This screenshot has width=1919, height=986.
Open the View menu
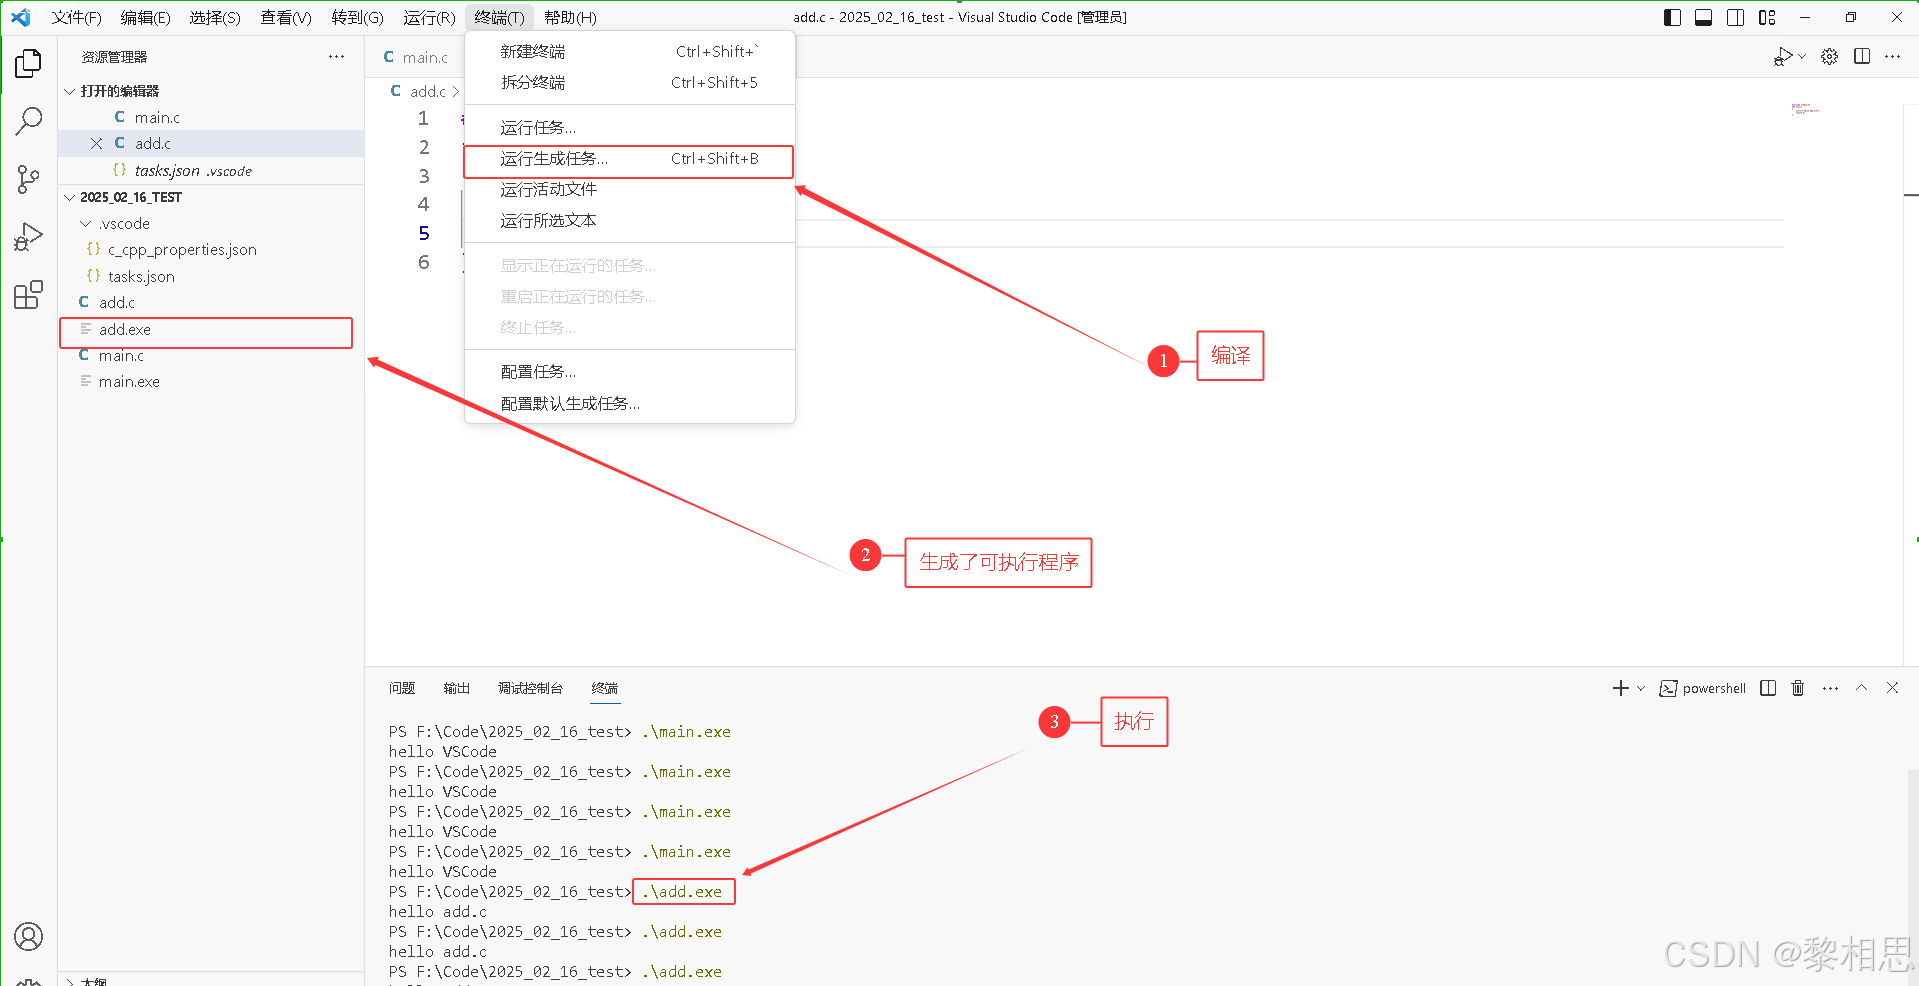click(285, 17)
